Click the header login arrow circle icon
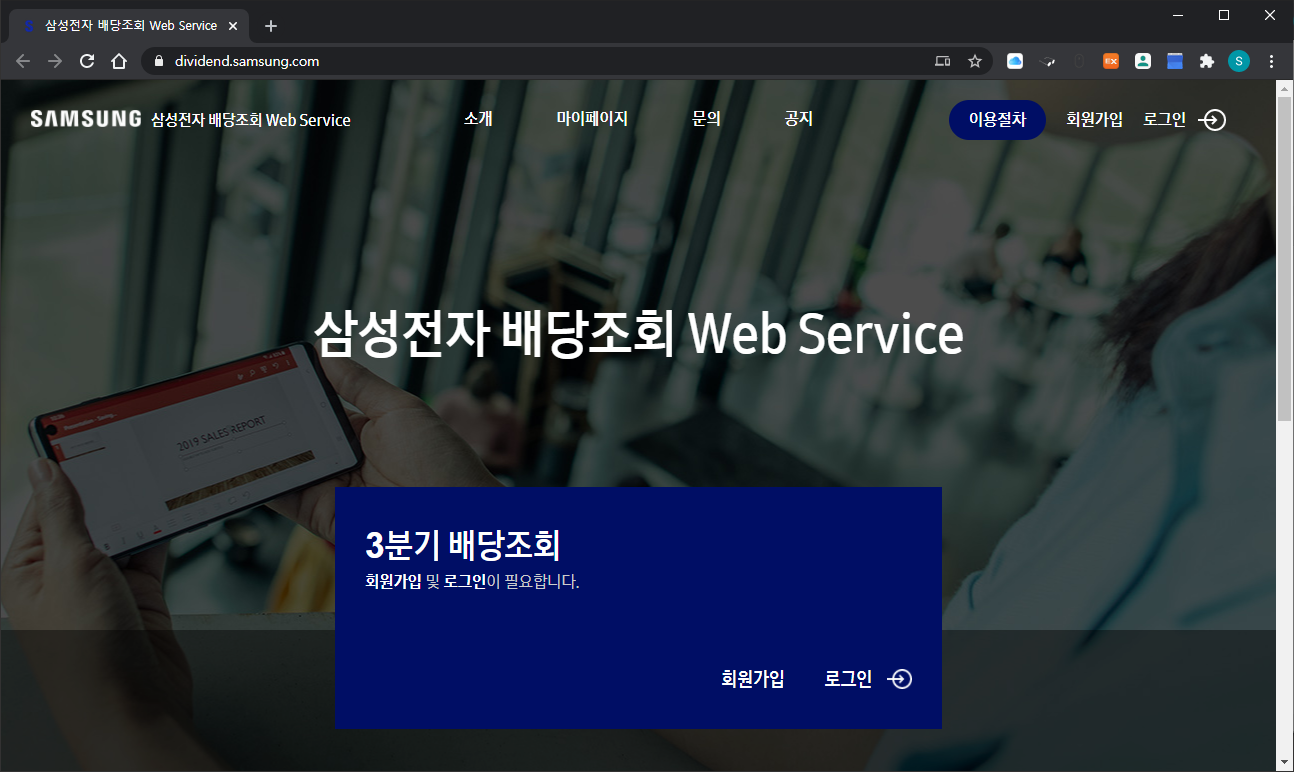Screen dimensions: 1294x772 [1212, 120]
